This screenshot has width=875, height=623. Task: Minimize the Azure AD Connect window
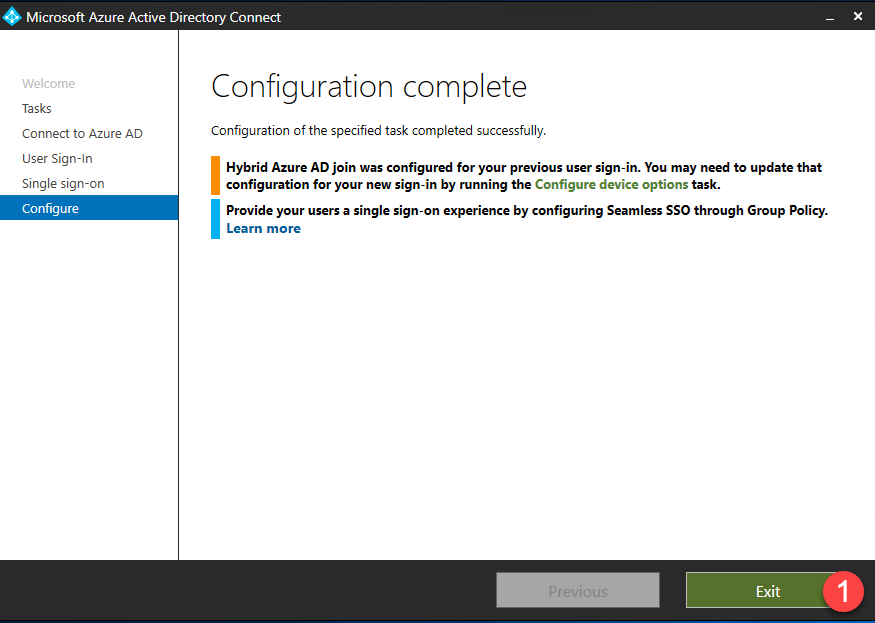[x=829, y=17]
